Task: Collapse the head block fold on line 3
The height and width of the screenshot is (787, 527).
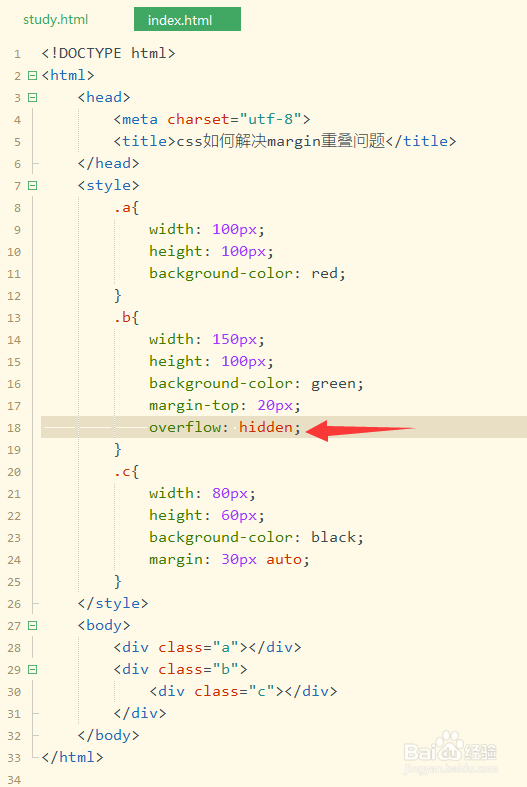Action: (33, 97)
